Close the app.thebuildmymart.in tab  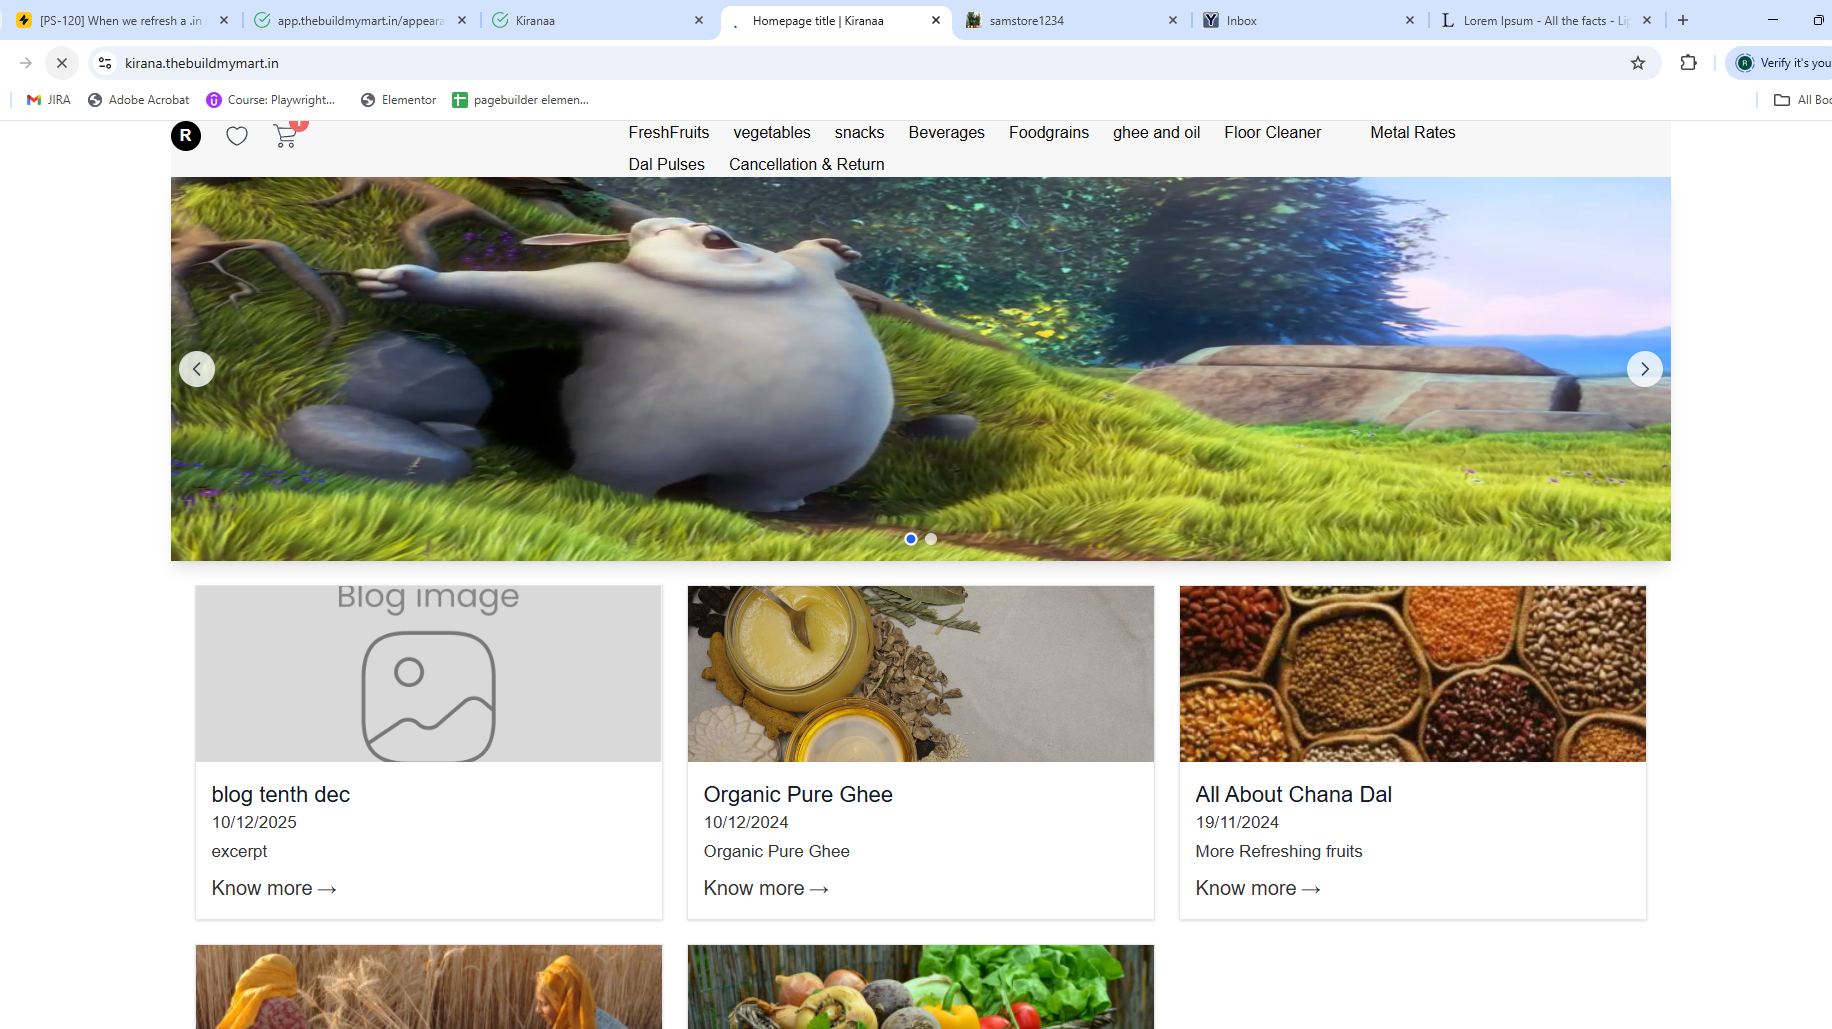462,20
